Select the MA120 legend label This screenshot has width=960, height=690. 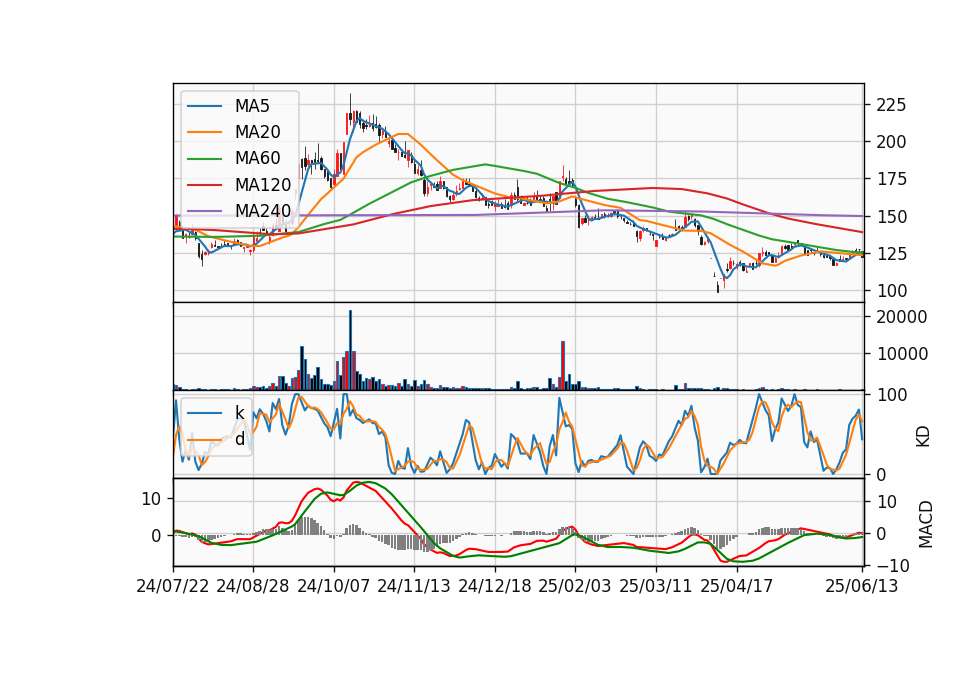tap(263, 185)
